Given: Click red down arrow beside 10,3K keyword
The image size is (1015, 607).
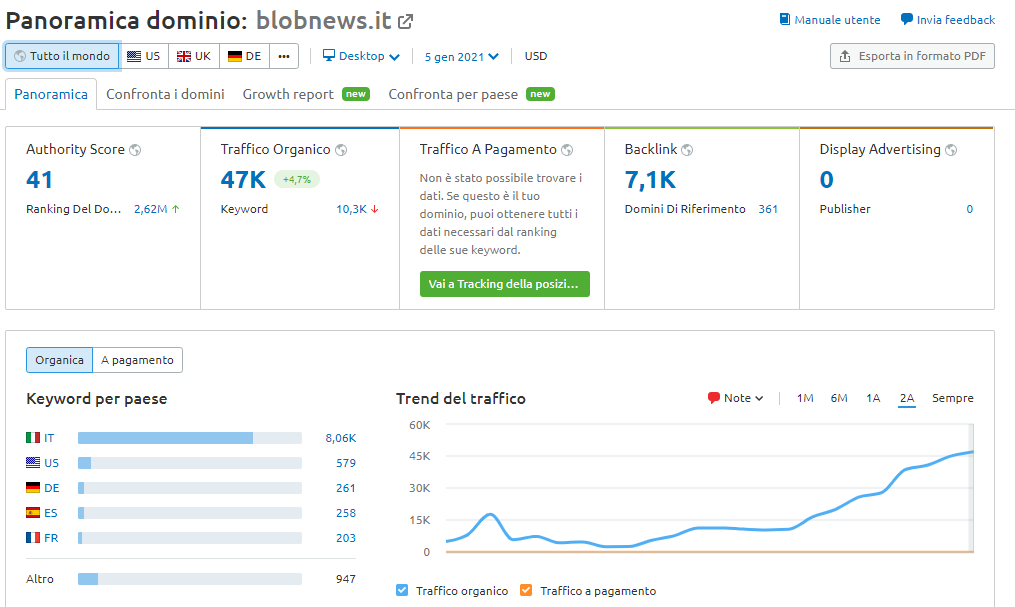Looking at the screenshot, I should 374,209.
